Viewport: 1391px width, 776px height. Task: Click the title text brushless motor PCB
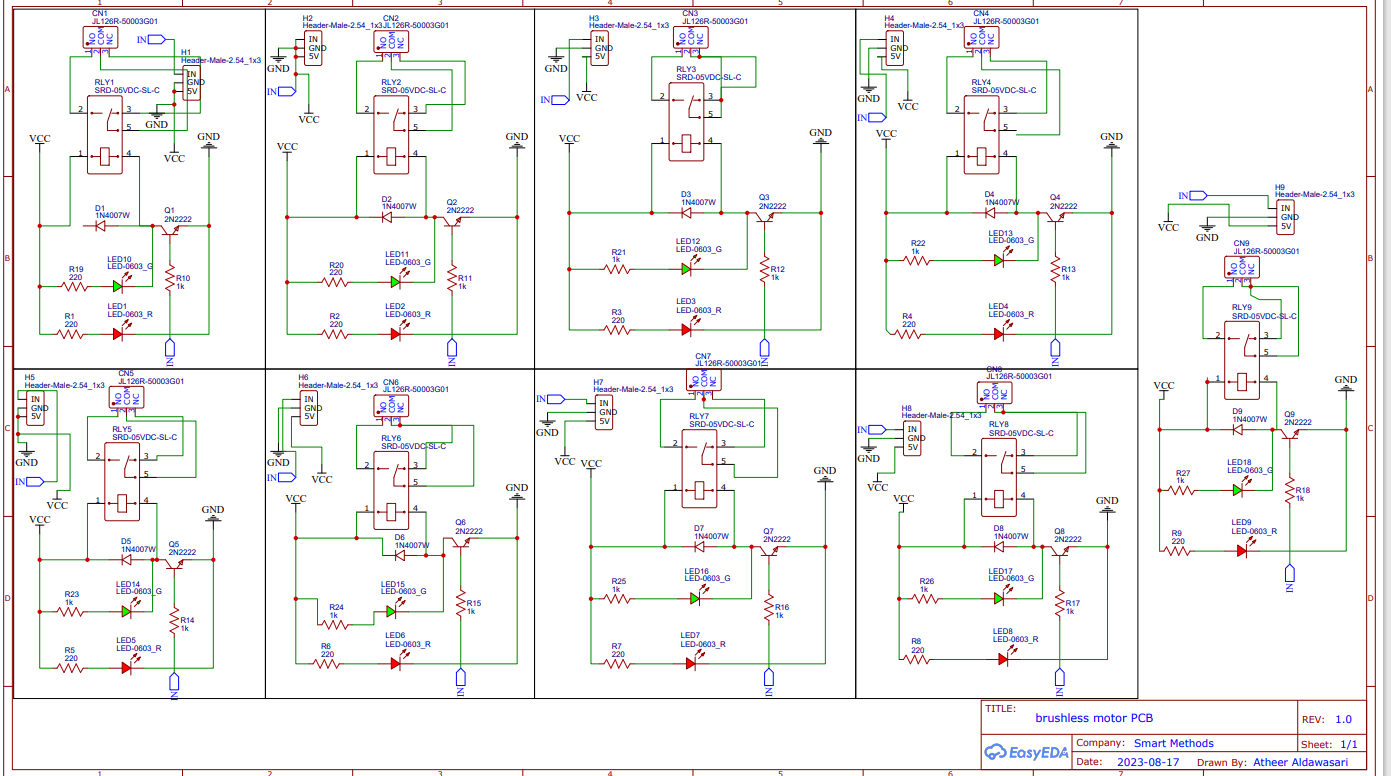point(1096,718)
